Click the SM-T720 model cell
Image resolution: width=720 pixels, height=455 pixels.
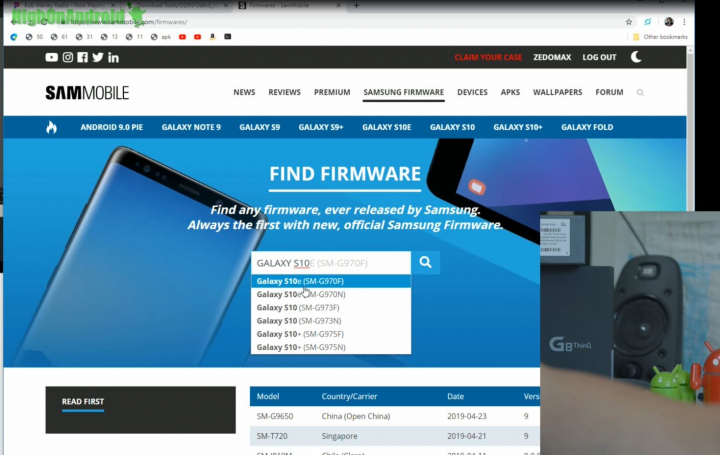pos(272,436)
